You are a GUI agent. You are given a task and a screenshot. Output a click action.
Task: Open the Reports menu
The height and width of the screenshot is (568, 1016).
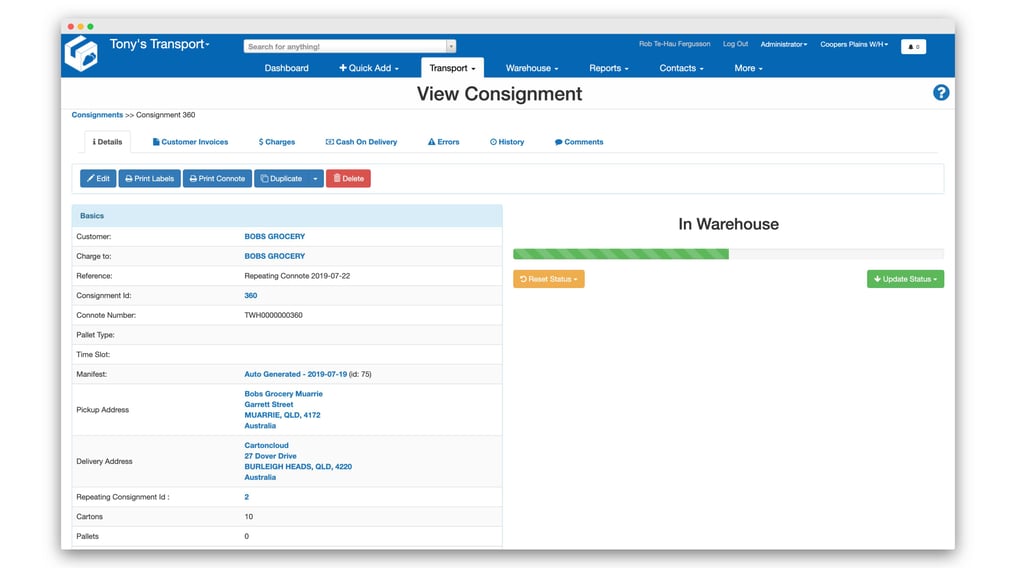click(608, 68)
